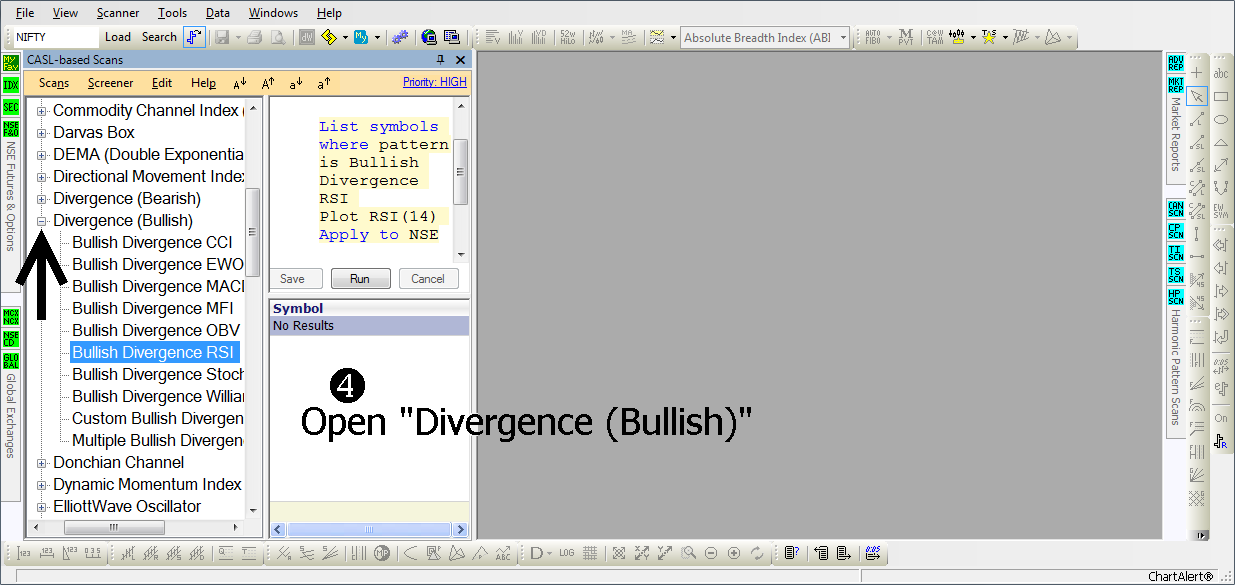
Task: Select Bullish Divergence CCI scan
Action: click(x=152, y=243)
